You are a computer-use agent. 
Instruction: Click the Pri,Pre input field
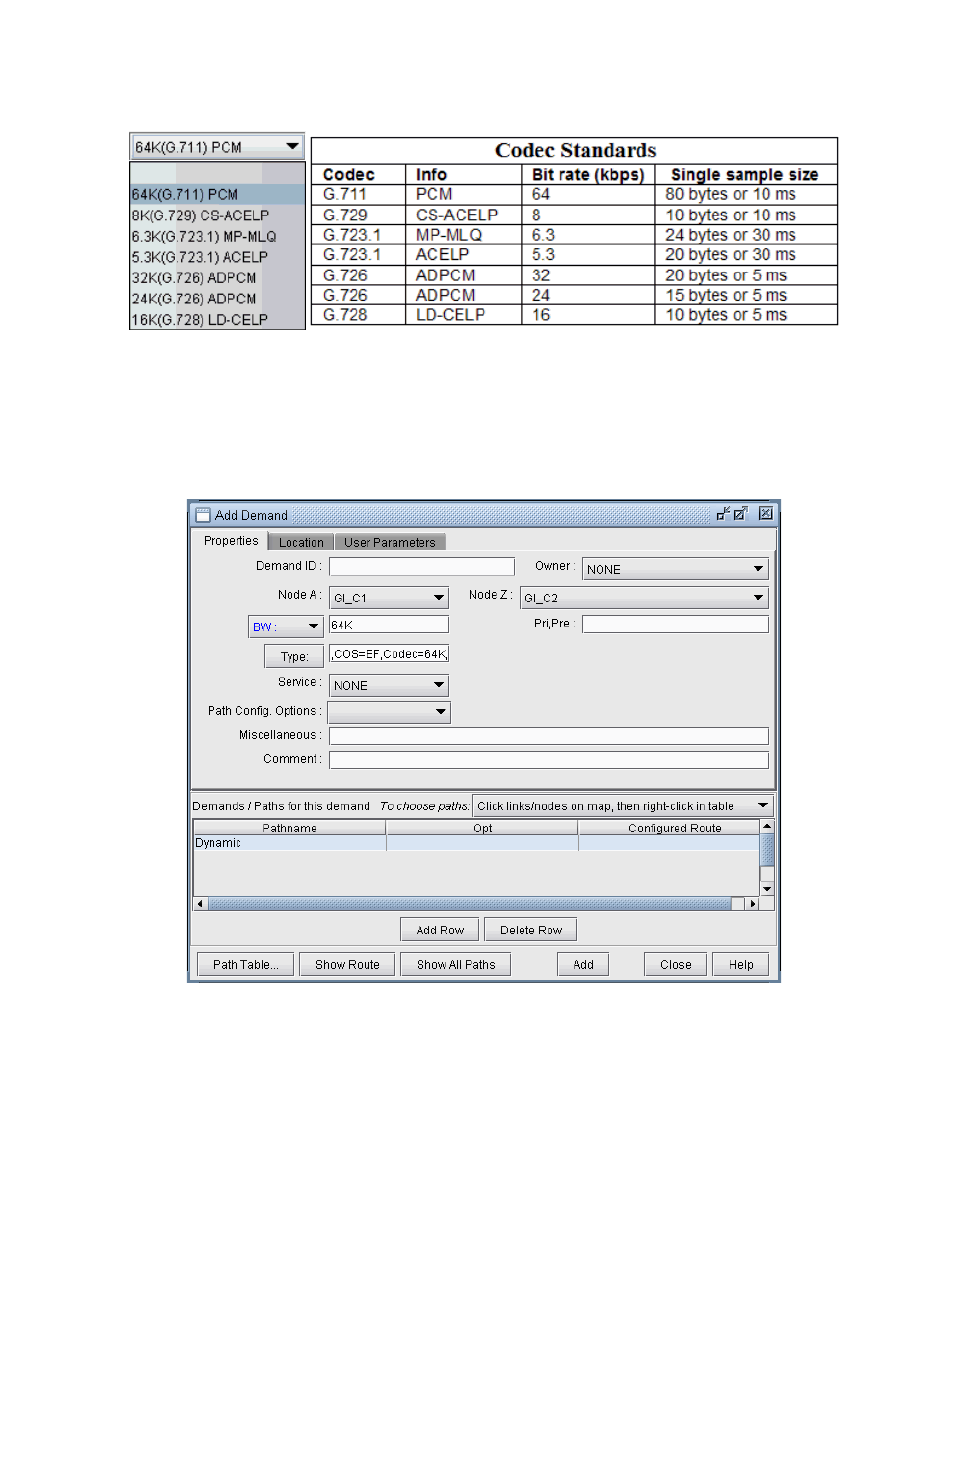pyautogui.click(x=675, y=624)
